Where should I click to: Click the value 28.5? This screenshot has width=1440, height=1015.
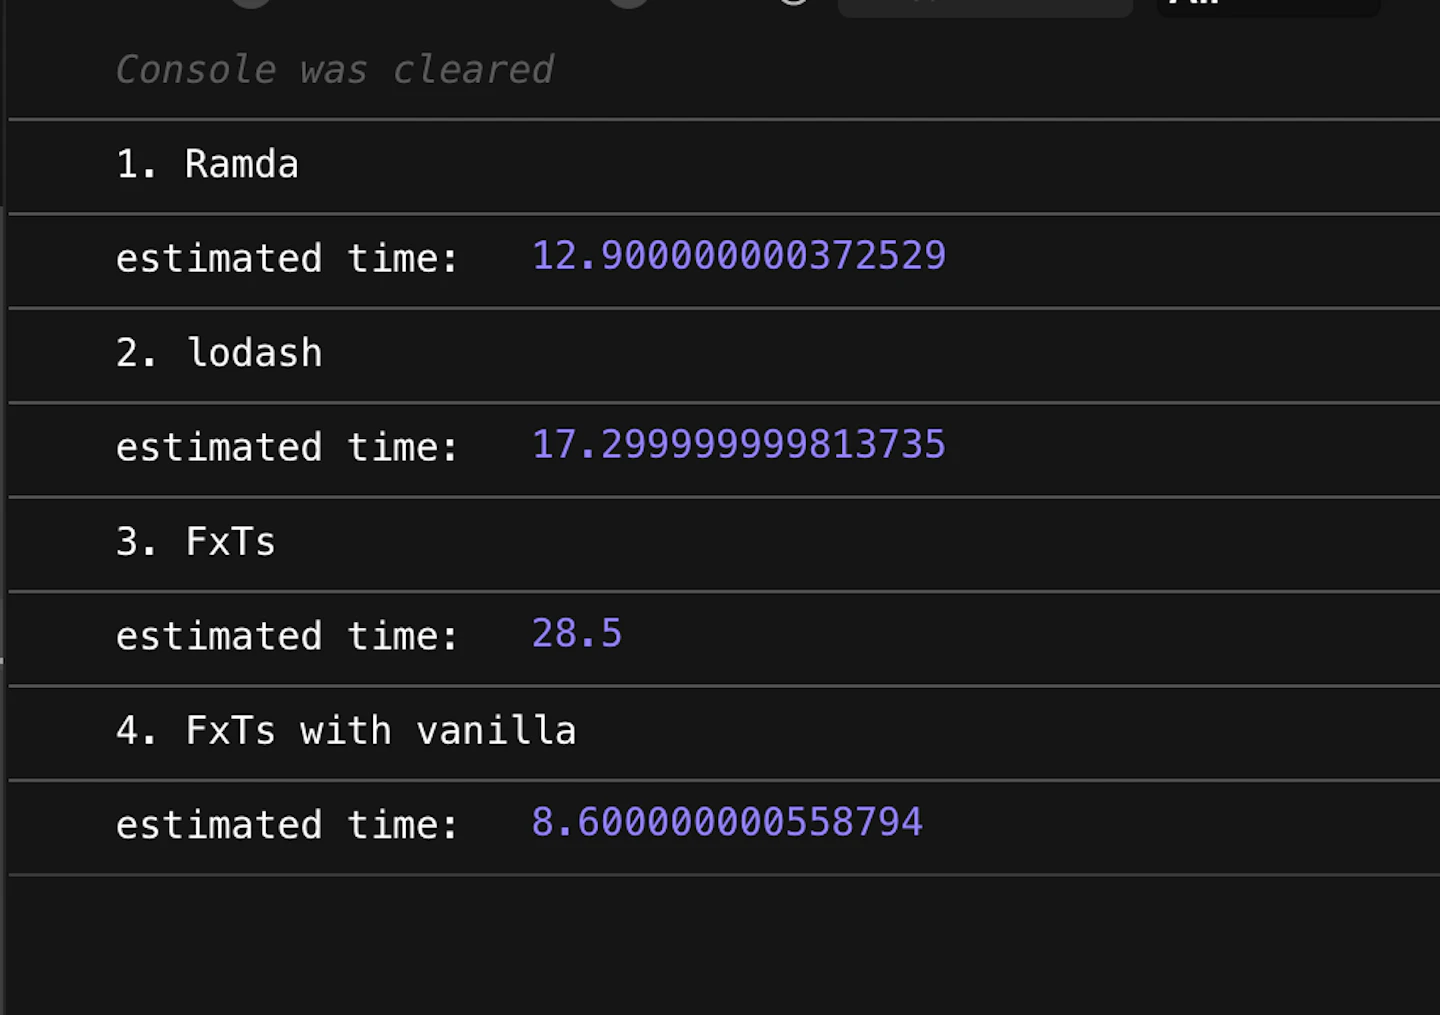coord(577,633)
